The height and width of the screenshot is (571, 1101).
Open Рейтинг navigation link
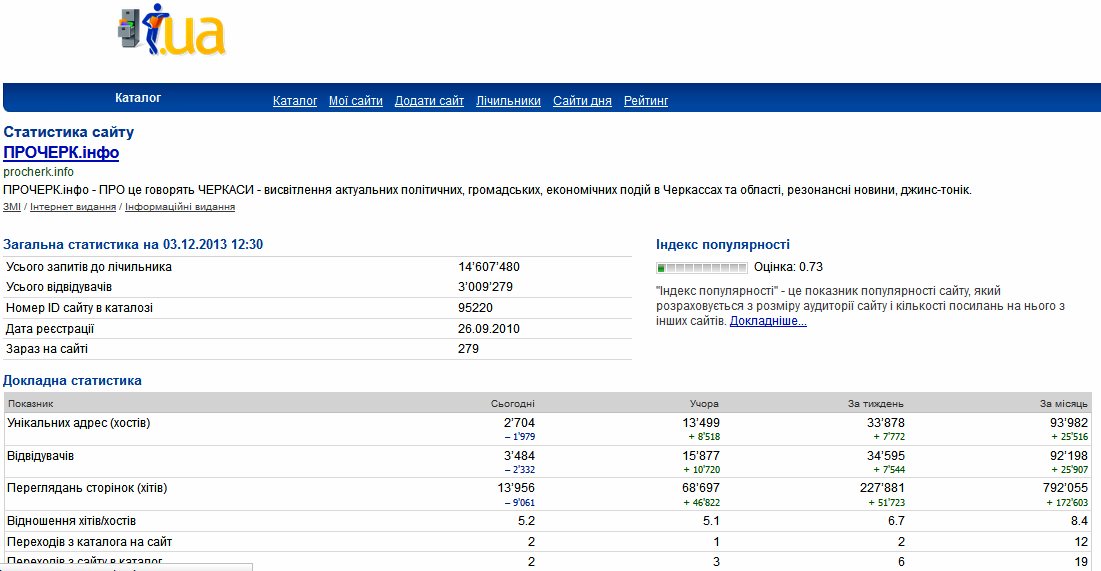pos(646,101)
